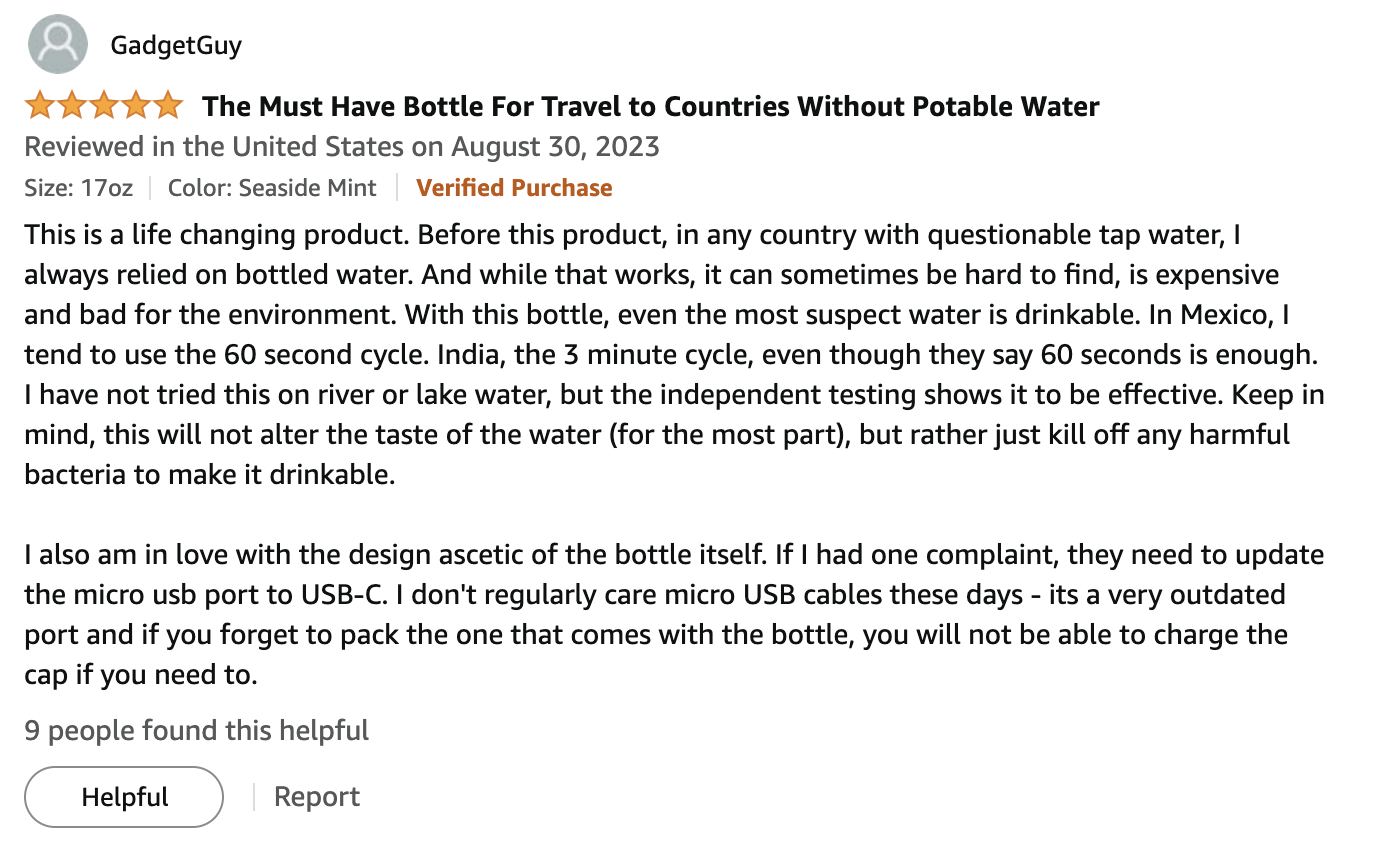Click the 9 people found this helpful text
Viewport: 1400px width, 844px height.
point(197,731)
